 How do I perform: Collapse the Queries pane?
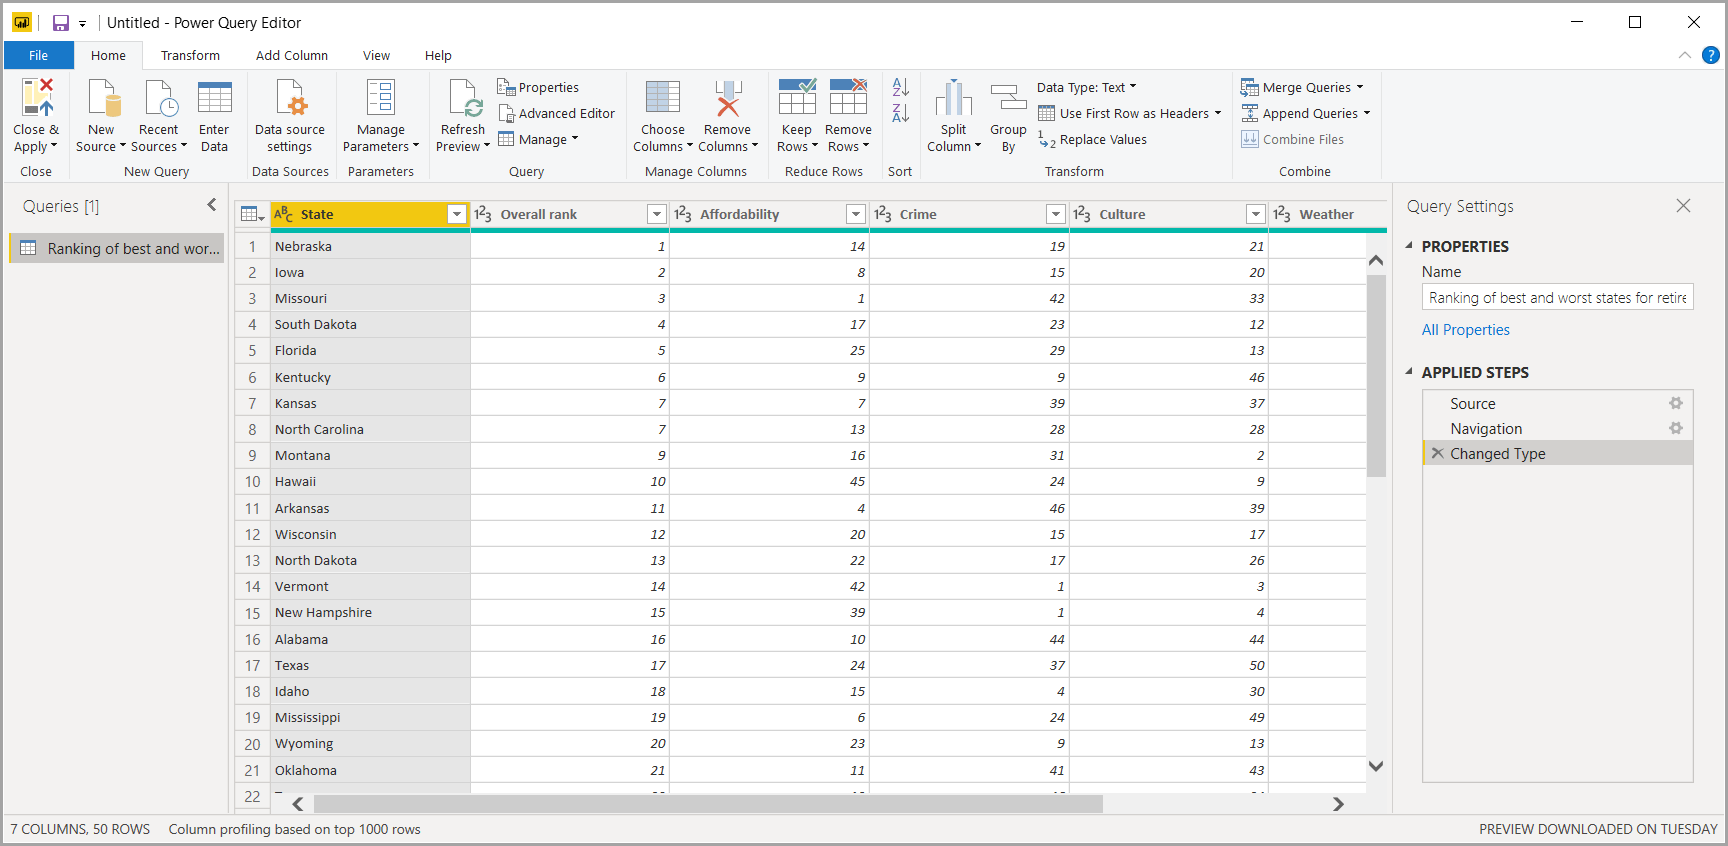click(211, 205)
